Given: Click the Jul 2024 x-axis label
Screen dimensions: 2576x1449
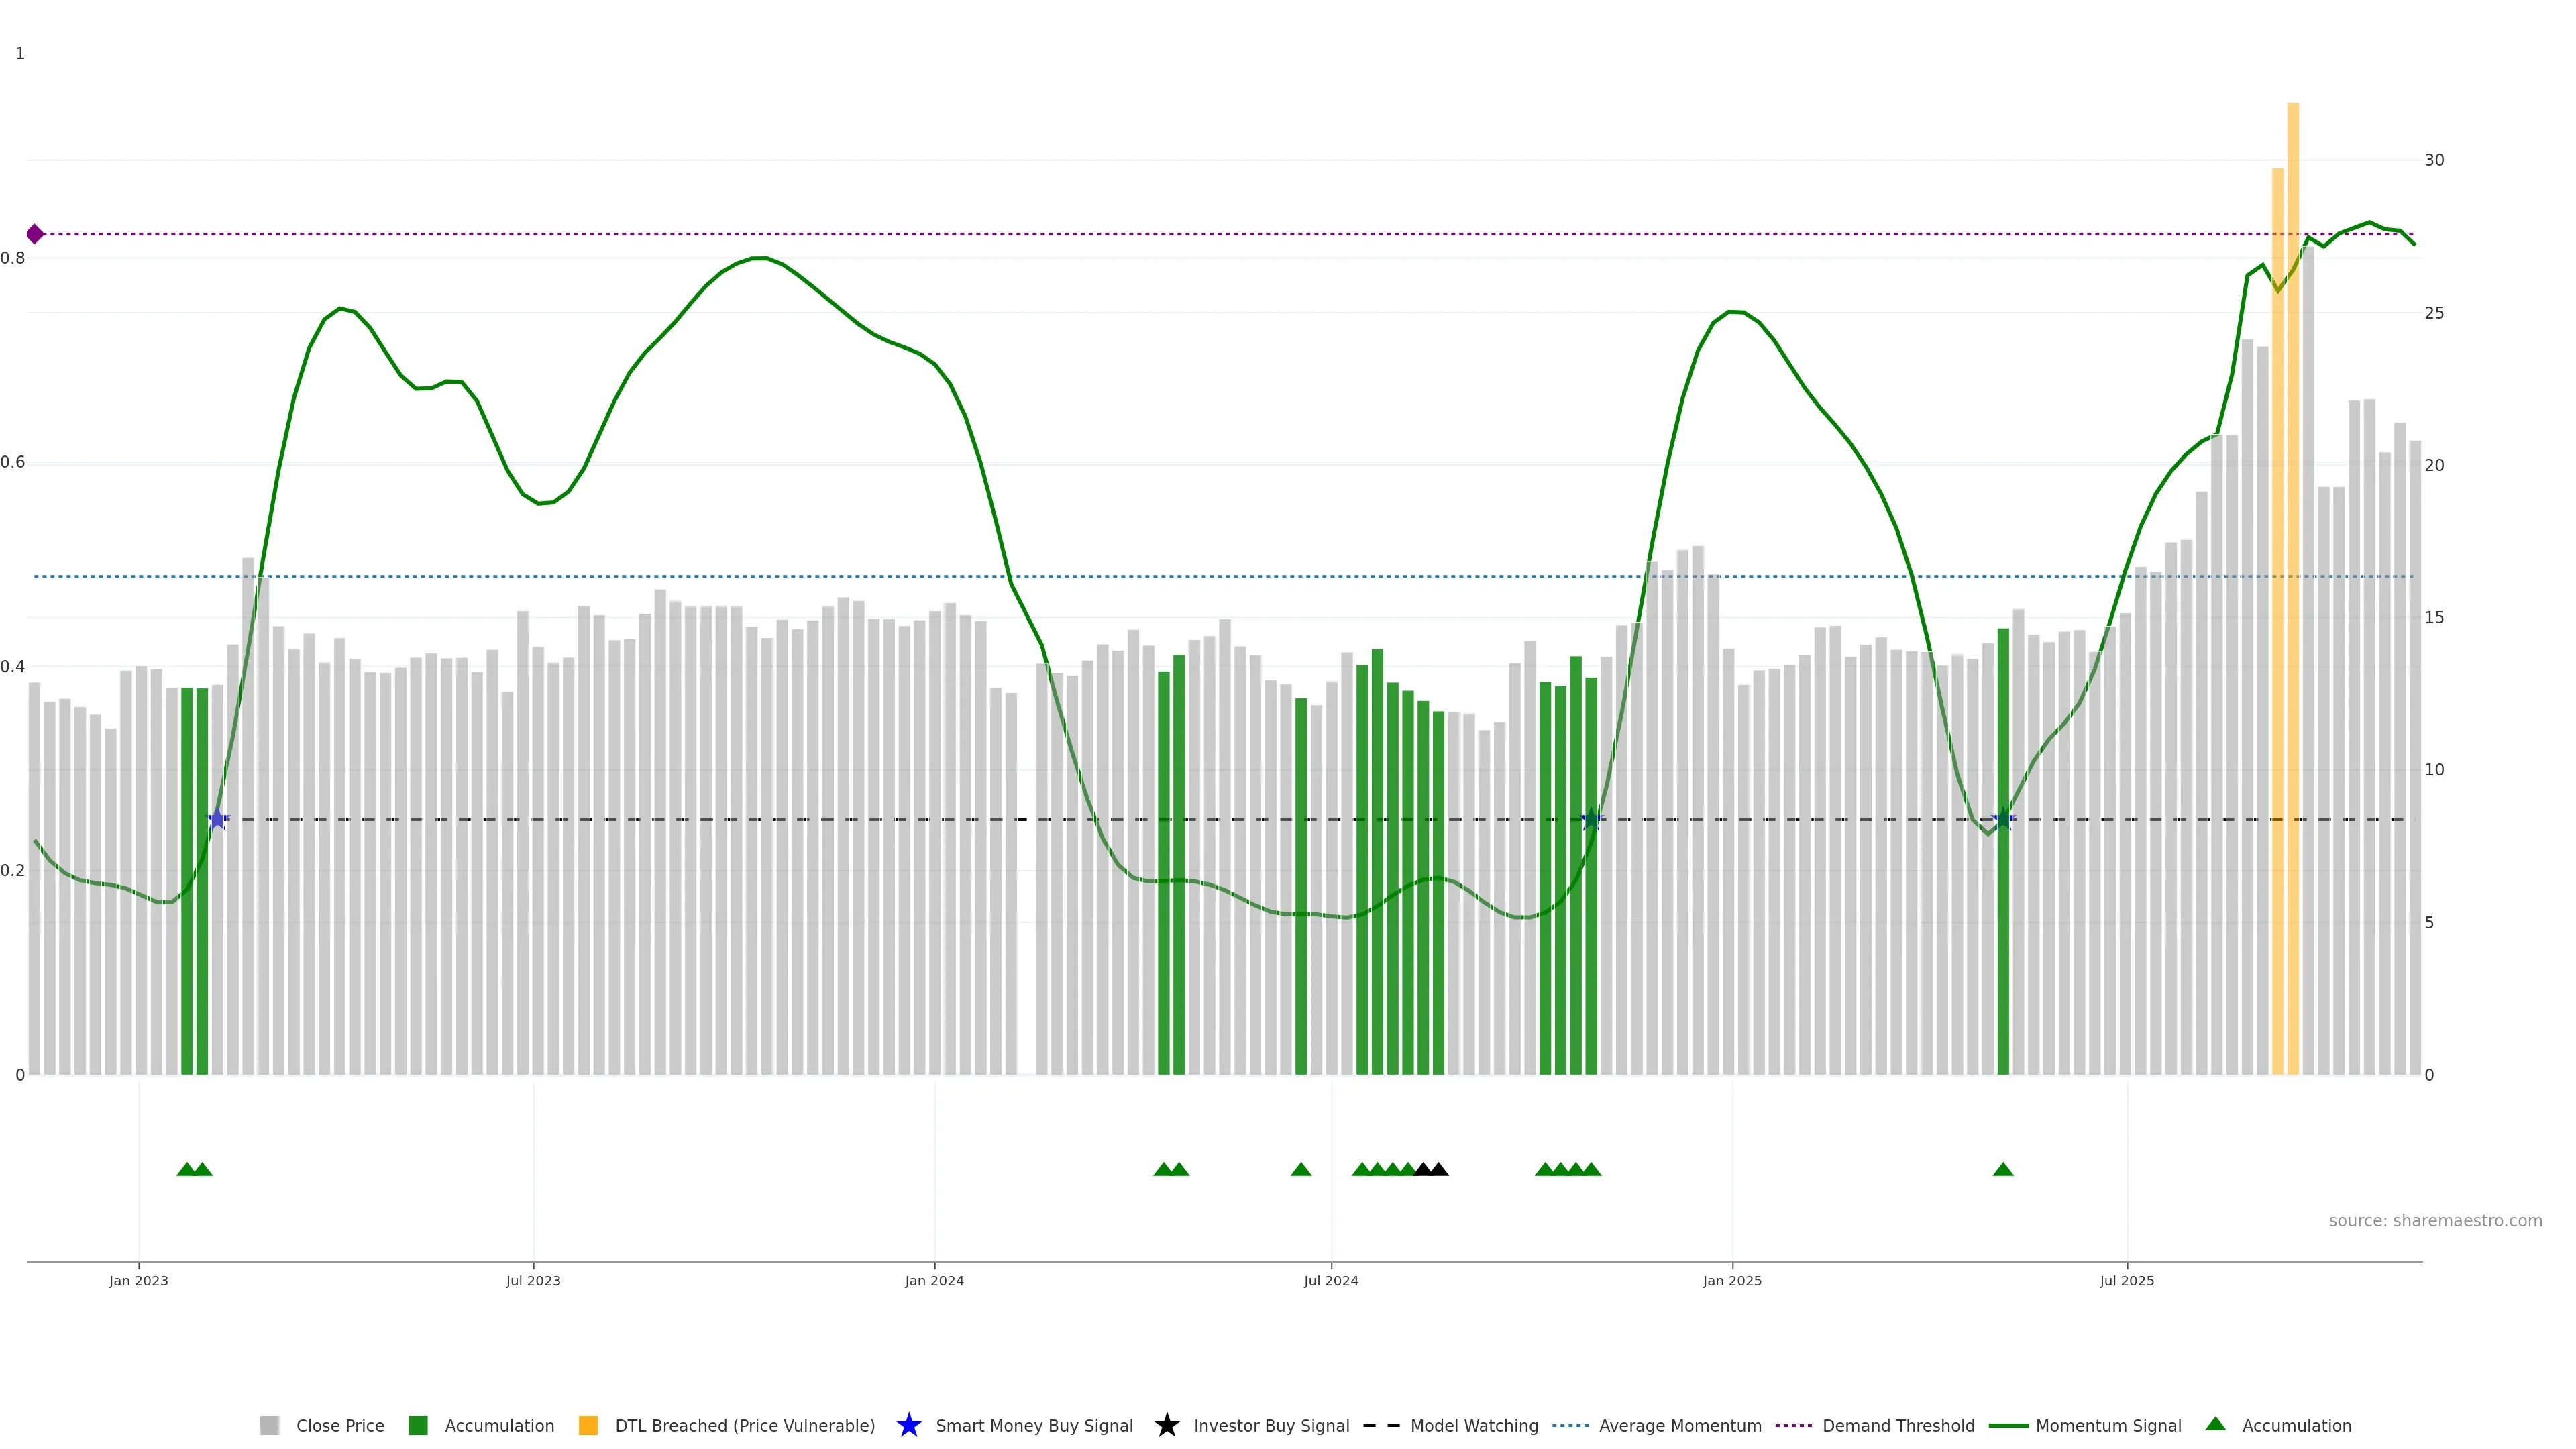Looking at the screenshot, I should [1330, 1281].
